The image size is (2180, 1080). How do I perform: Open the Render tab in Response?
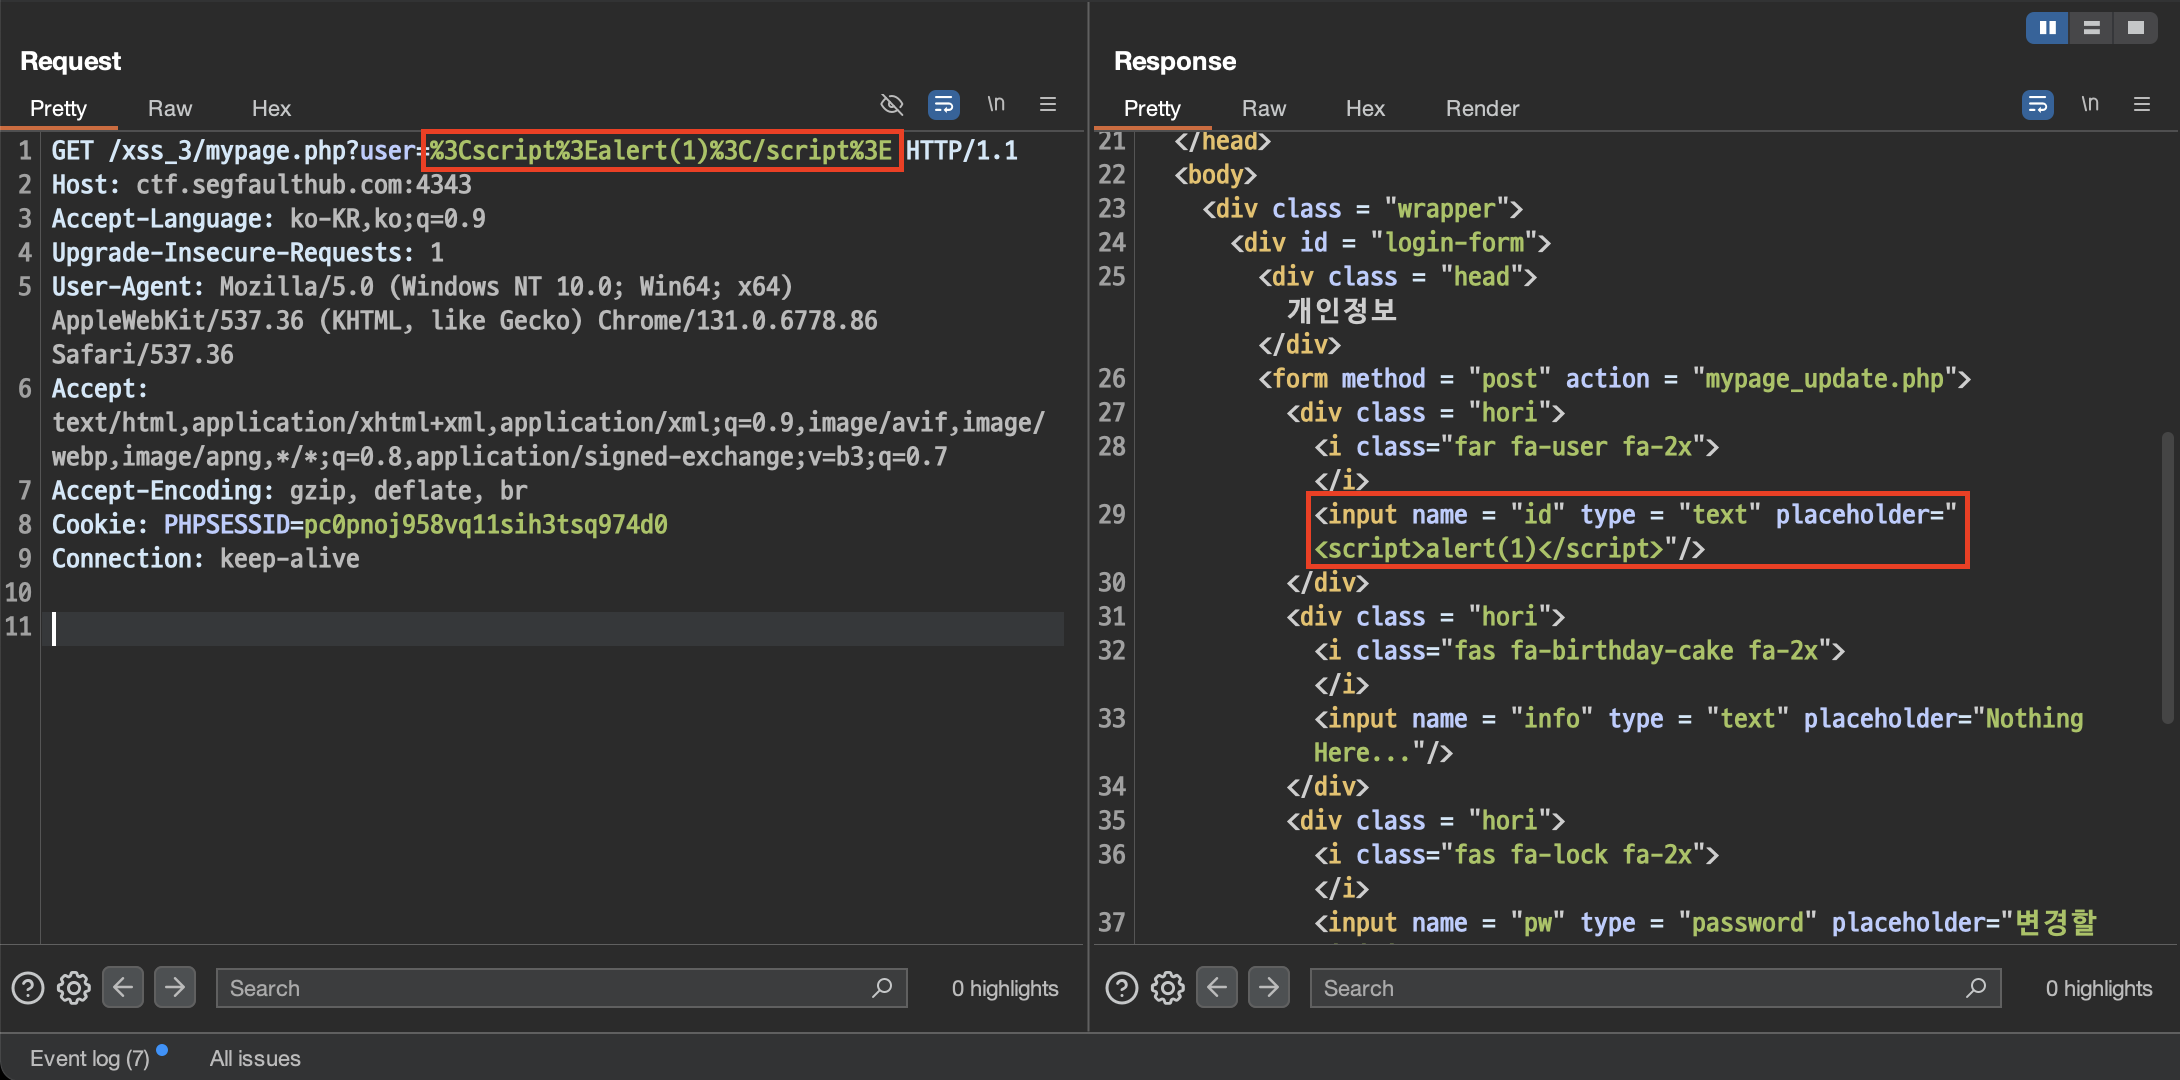click(x=1482, y=108)
